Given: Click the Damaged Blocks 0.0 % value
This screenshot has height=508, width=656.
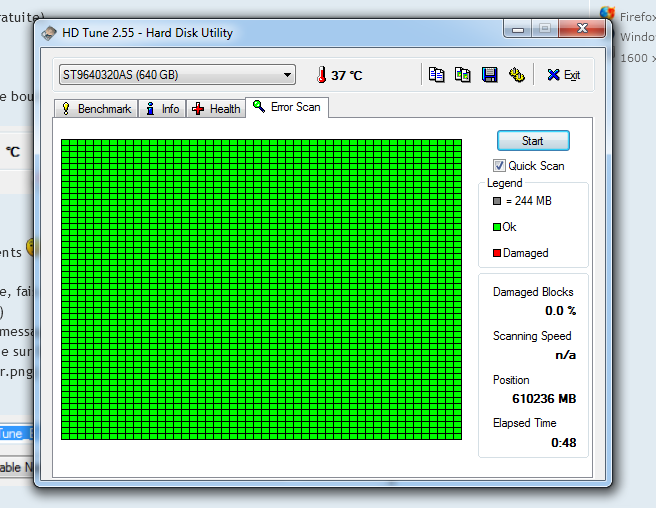Looking at the screenshot, I should tap(560, 311).
